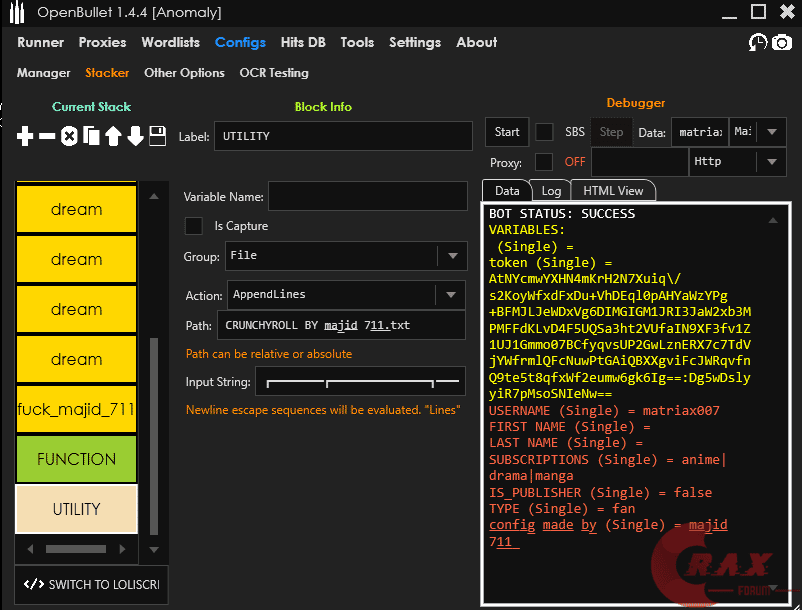
Task: Click the camera screenshot icon at top right
Action: tap(782, 42)
